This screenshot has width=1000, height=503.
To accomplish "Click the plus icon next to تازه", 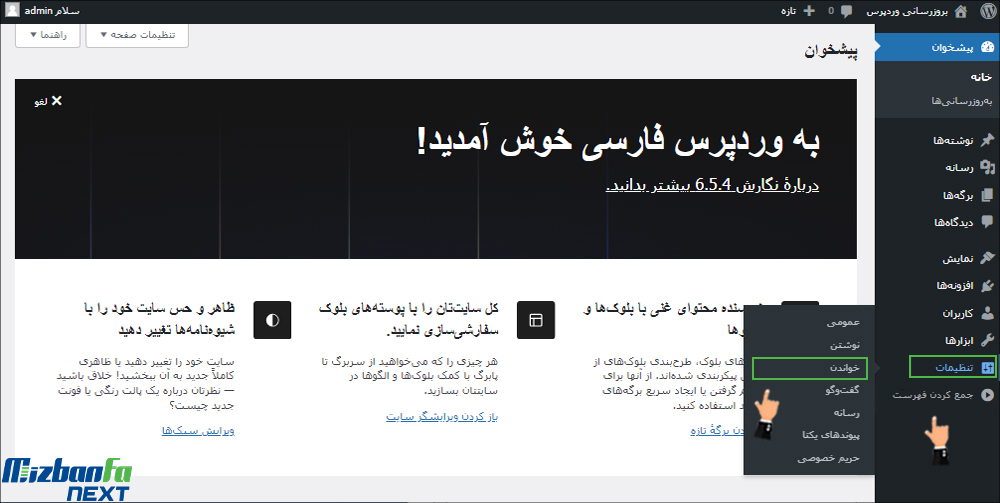I will coord(809,11).
